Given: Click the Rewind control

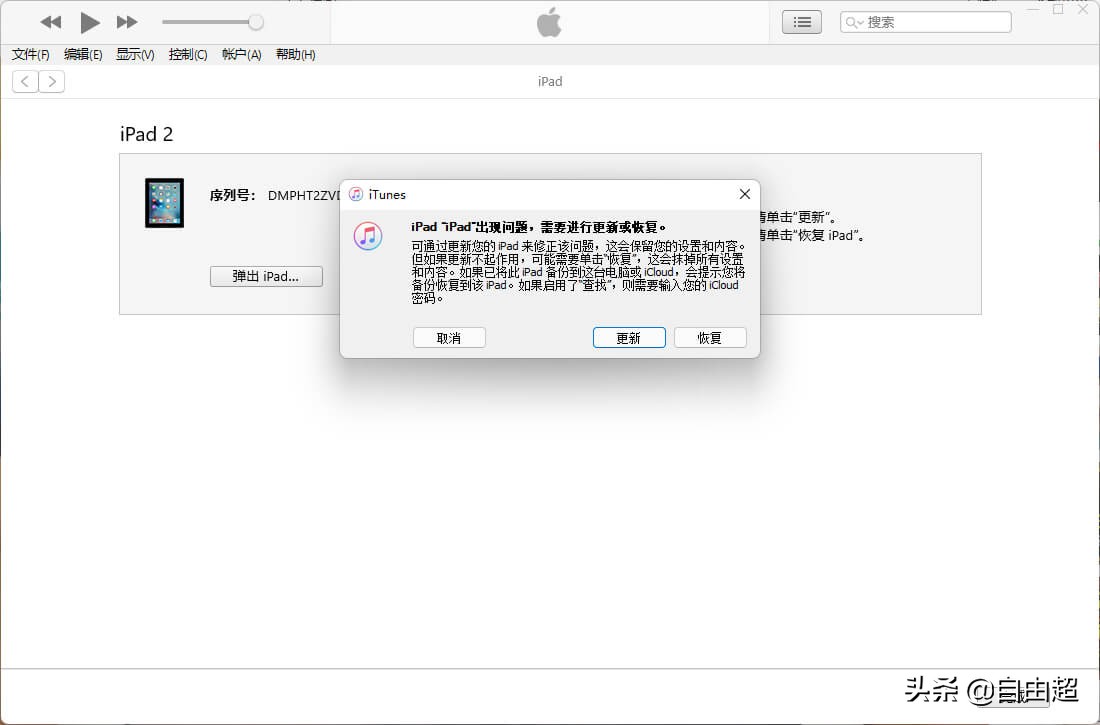Looking at the screenshot, I should coord(50,22).
